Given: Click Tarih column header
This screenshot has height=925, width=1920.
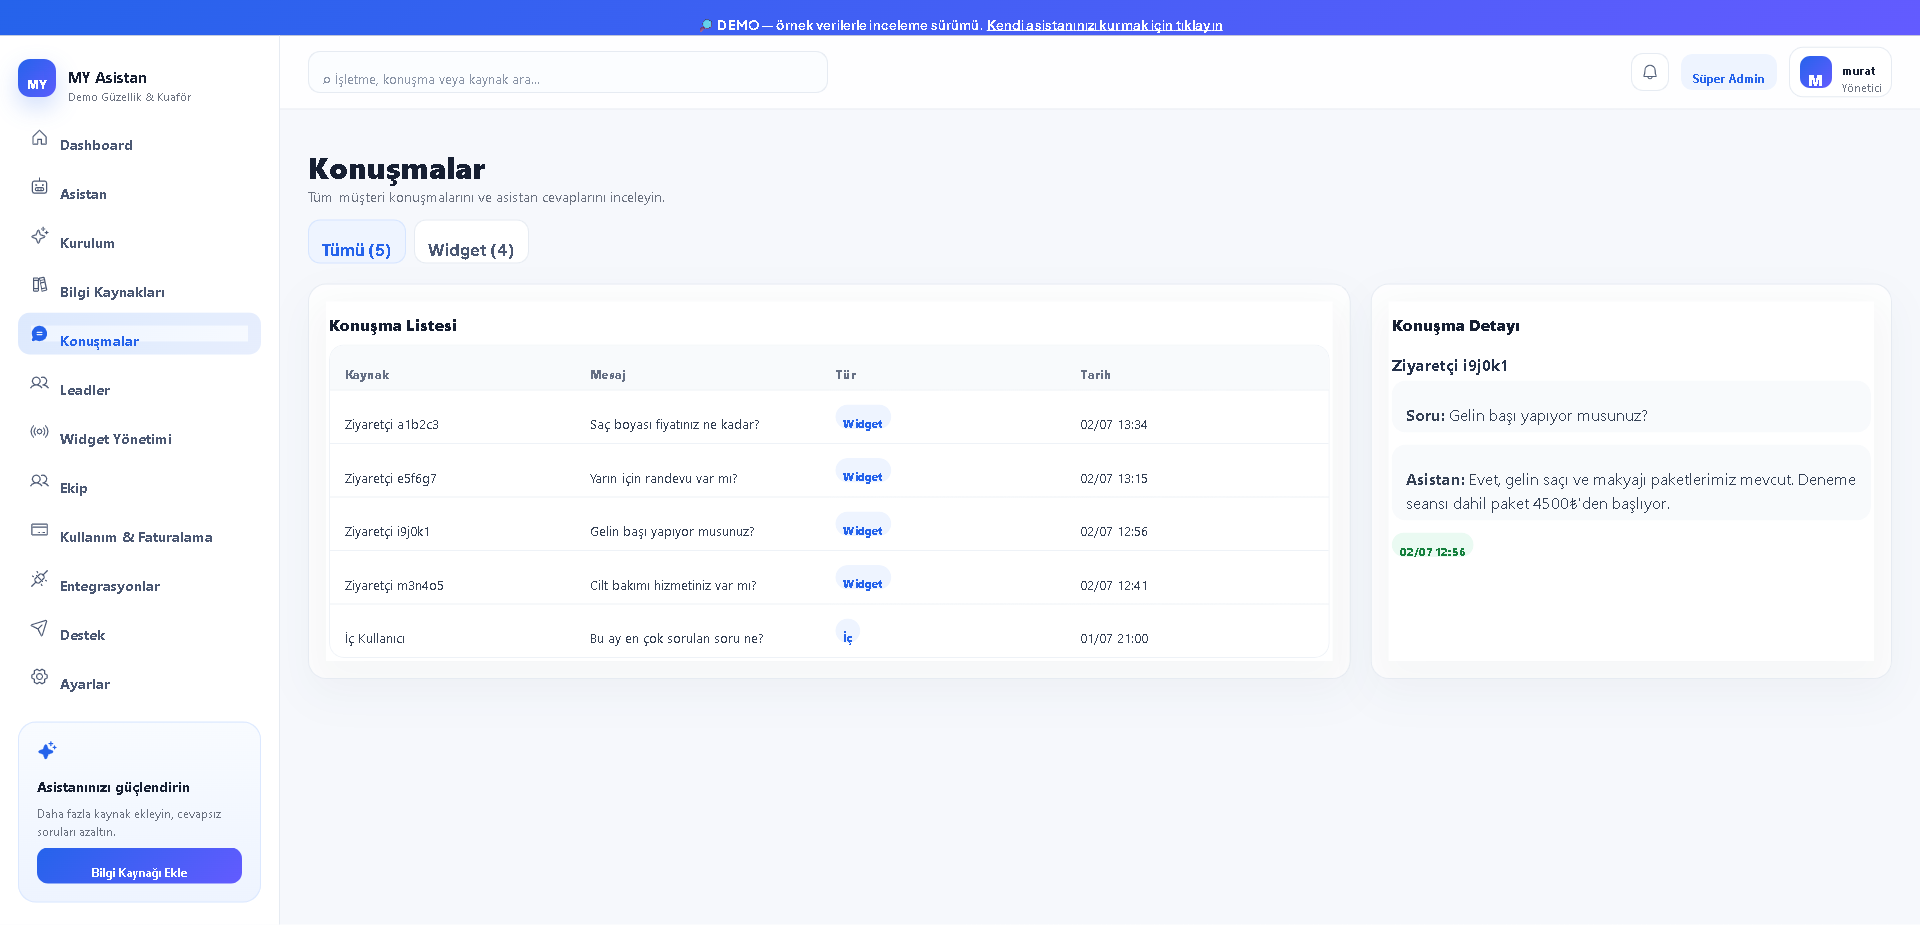Looking at the screenshot, I should tap(1095, 375).
